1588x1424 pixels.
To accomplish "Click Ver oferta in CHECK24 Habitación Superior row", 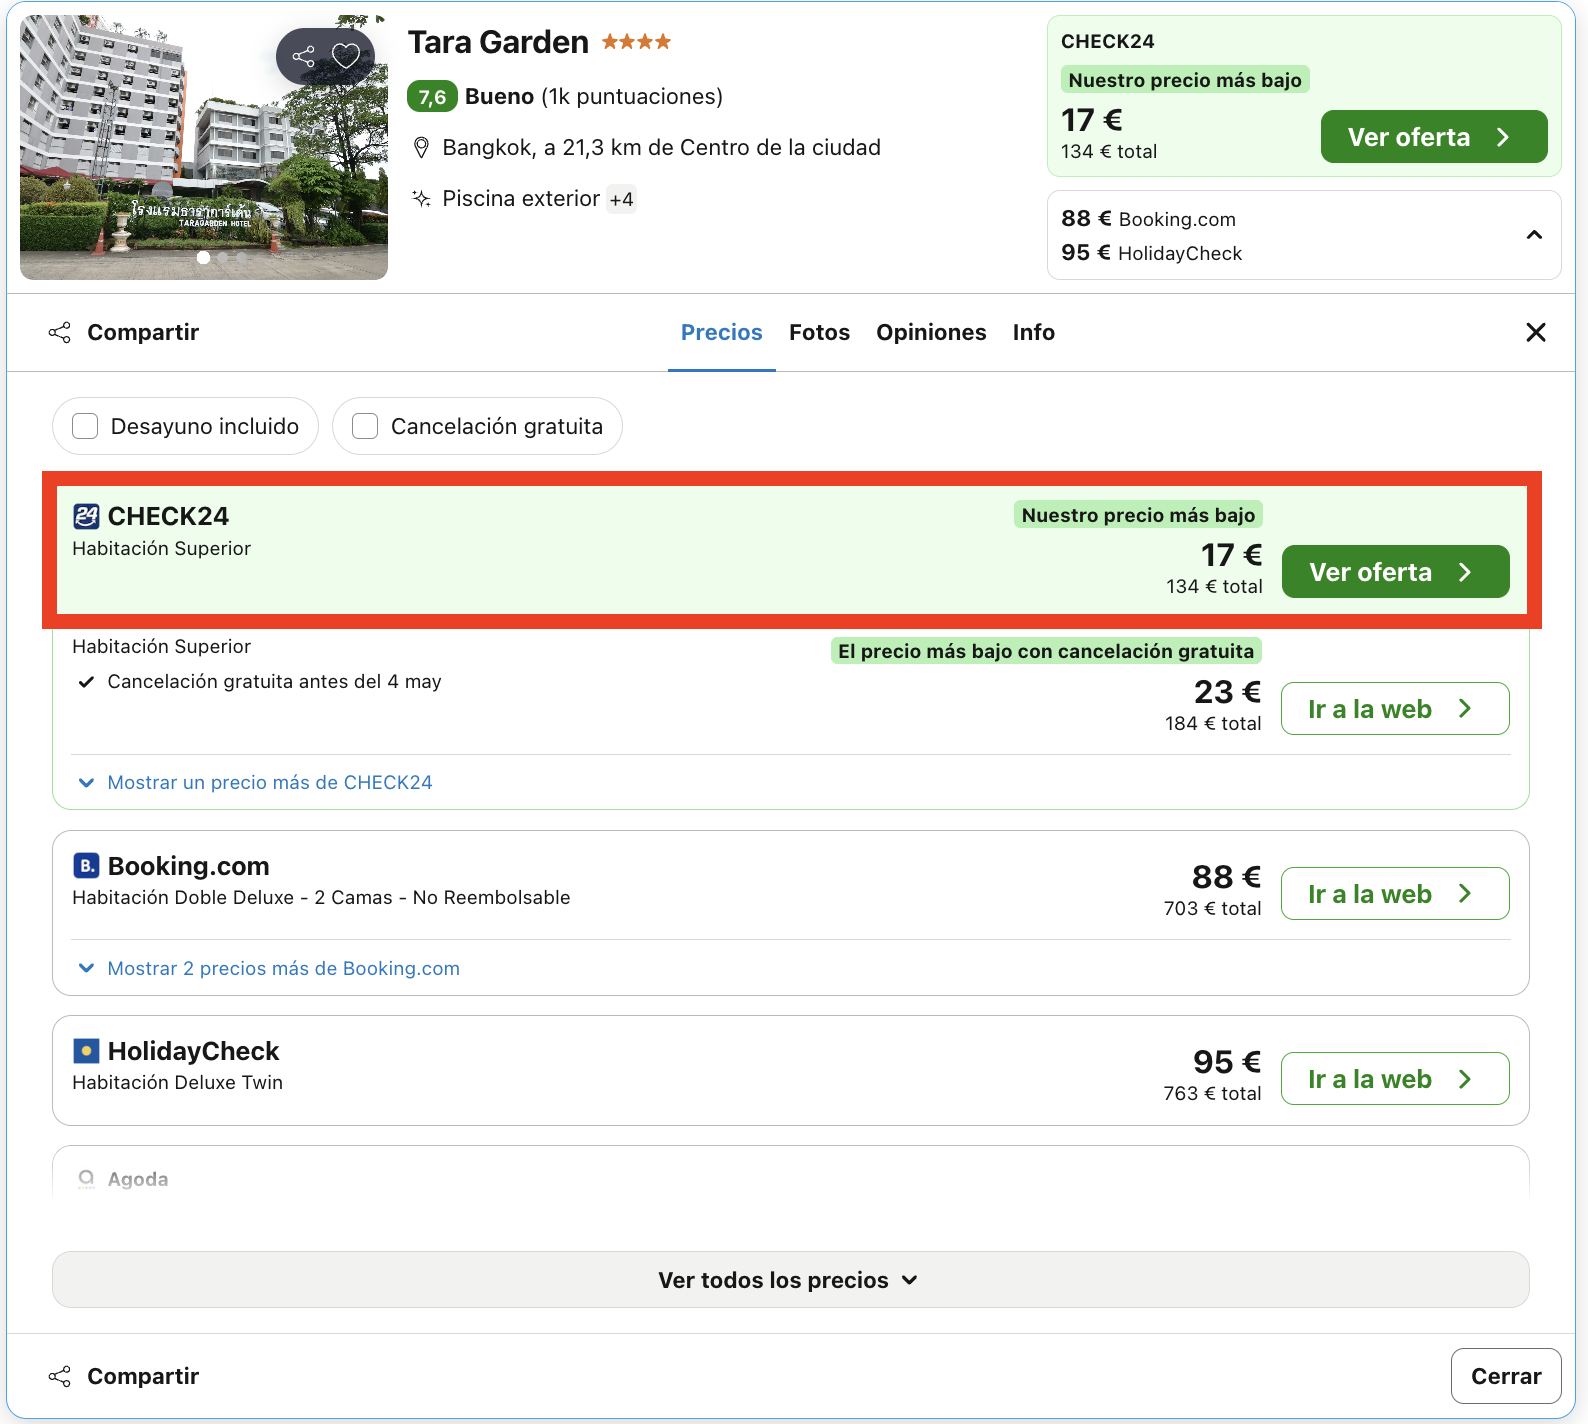I will pos(1395,572).
